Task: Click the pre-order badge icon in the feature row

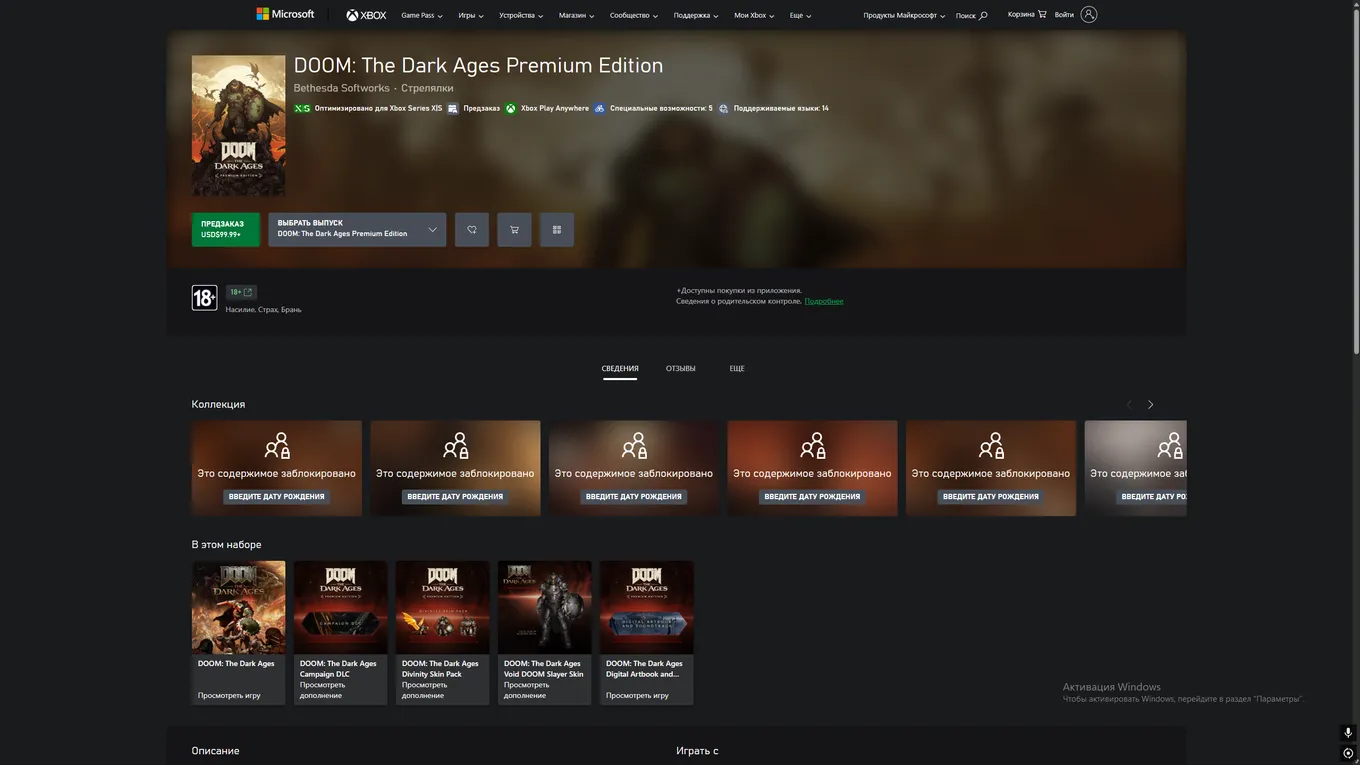Action: (x=453, y=108)
